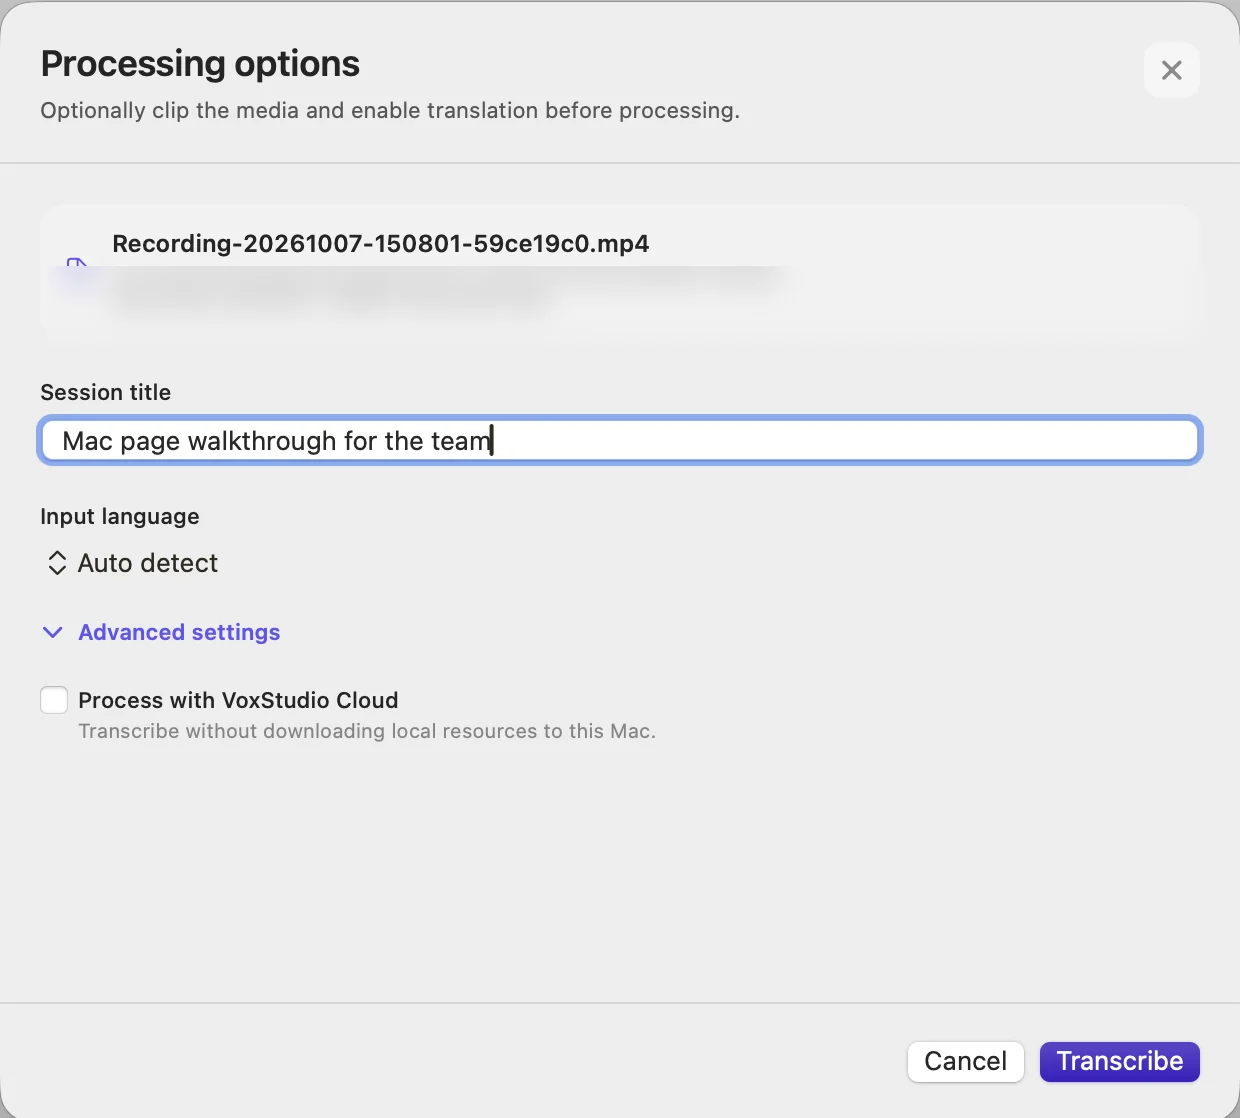Viewport: 1240px width, 1118px height.
Task: Close the Processing options dialog
Action: coord(1171,70)
